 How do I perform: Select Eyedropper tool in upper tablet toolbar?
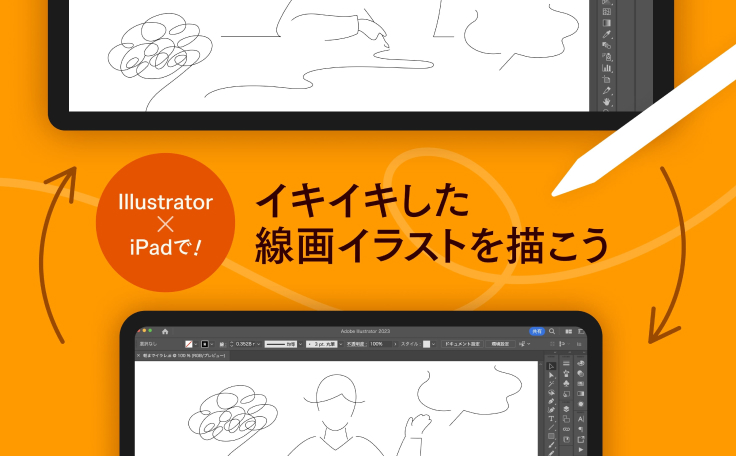pyautogui.click(x=606, y=34)
